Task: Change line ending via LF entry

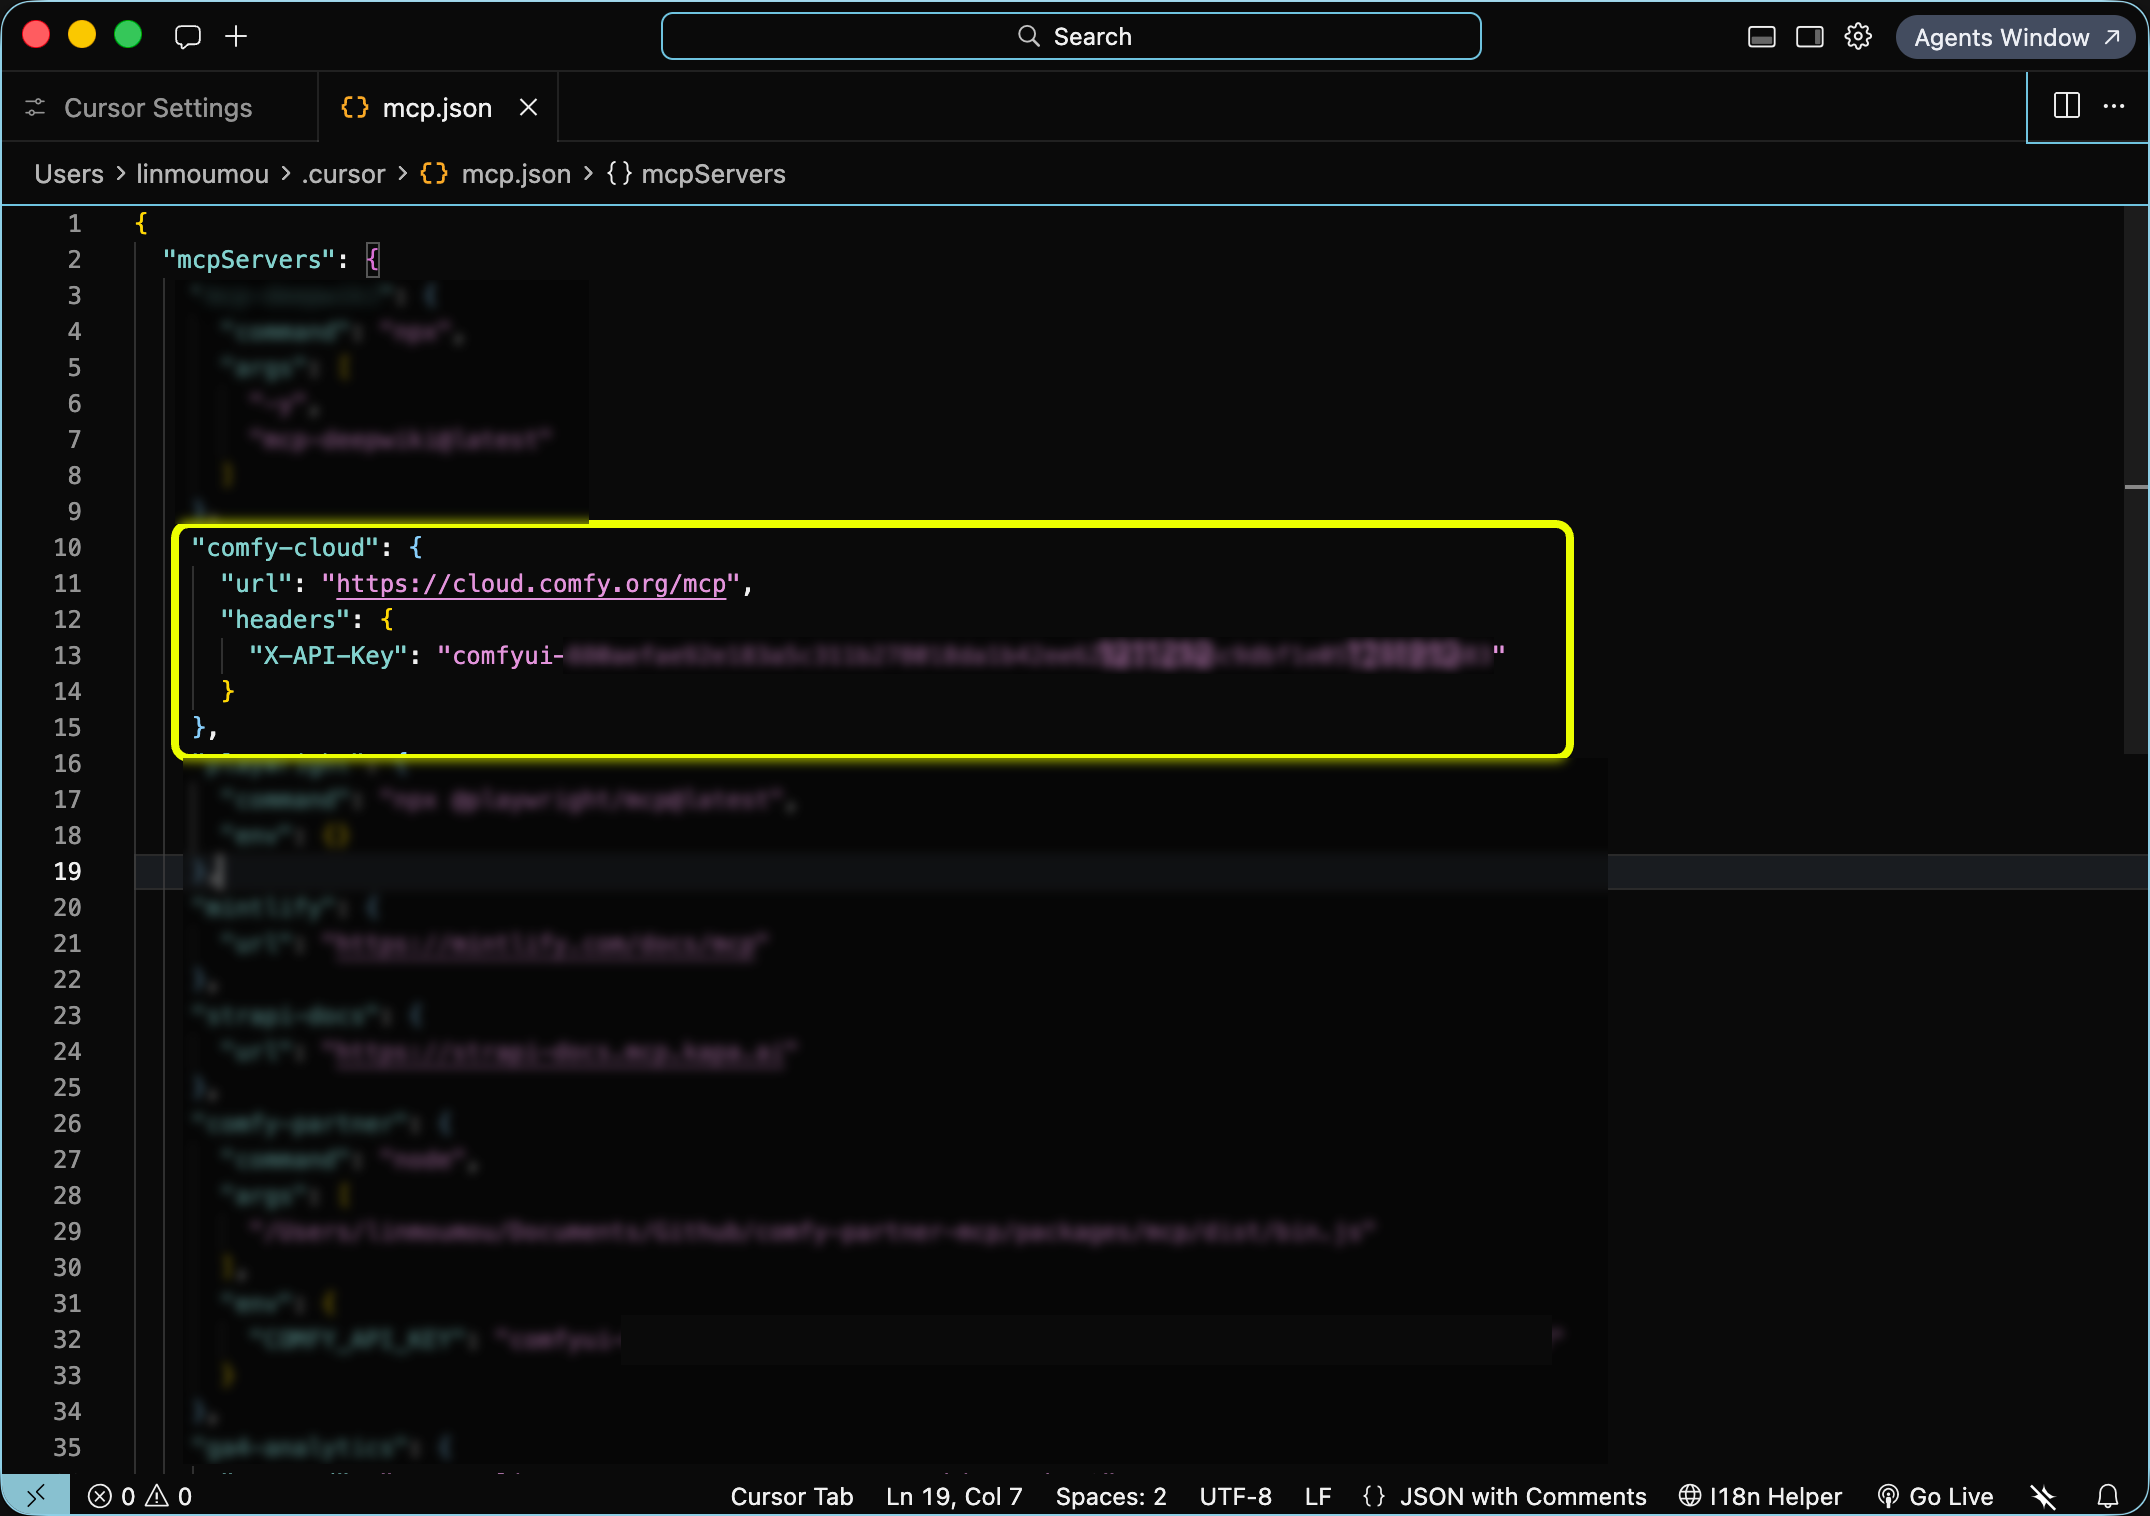Action: [1318, 1496]
